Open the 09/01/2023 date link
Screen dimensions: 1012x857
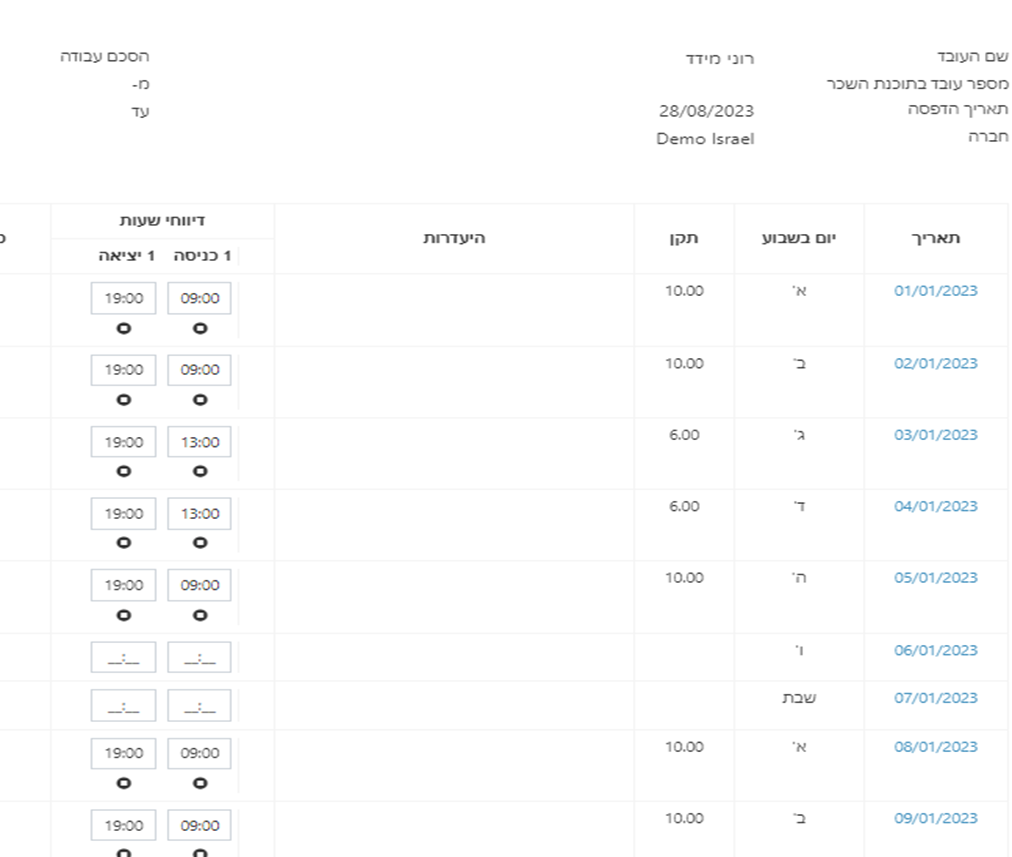936,818
